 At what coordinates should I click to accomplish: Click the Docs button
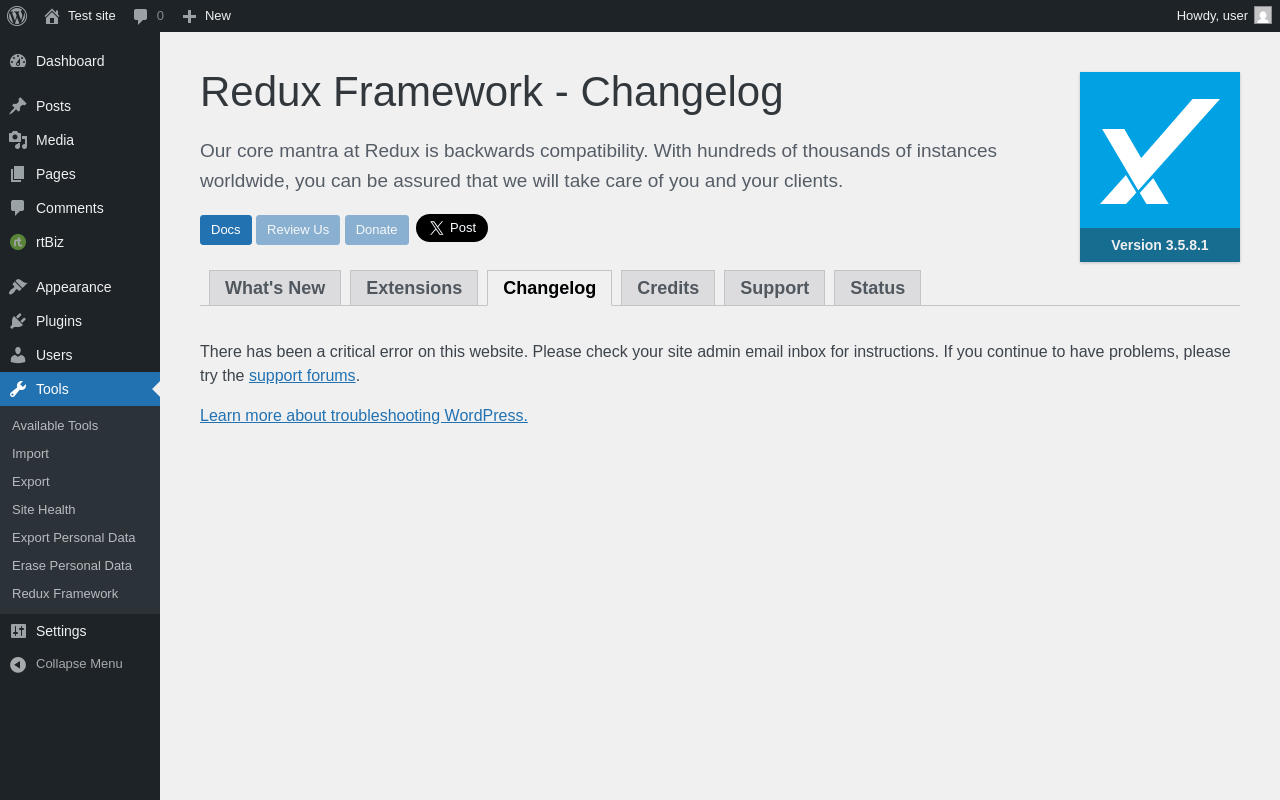coord(226,230)
